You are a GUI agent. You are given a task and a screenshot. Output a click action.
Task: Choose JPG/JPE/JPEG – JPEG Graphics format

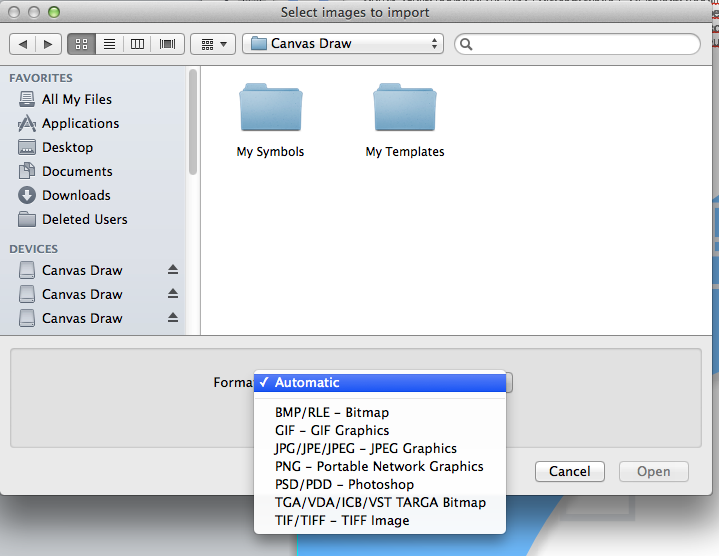click(x=380, y=448)
